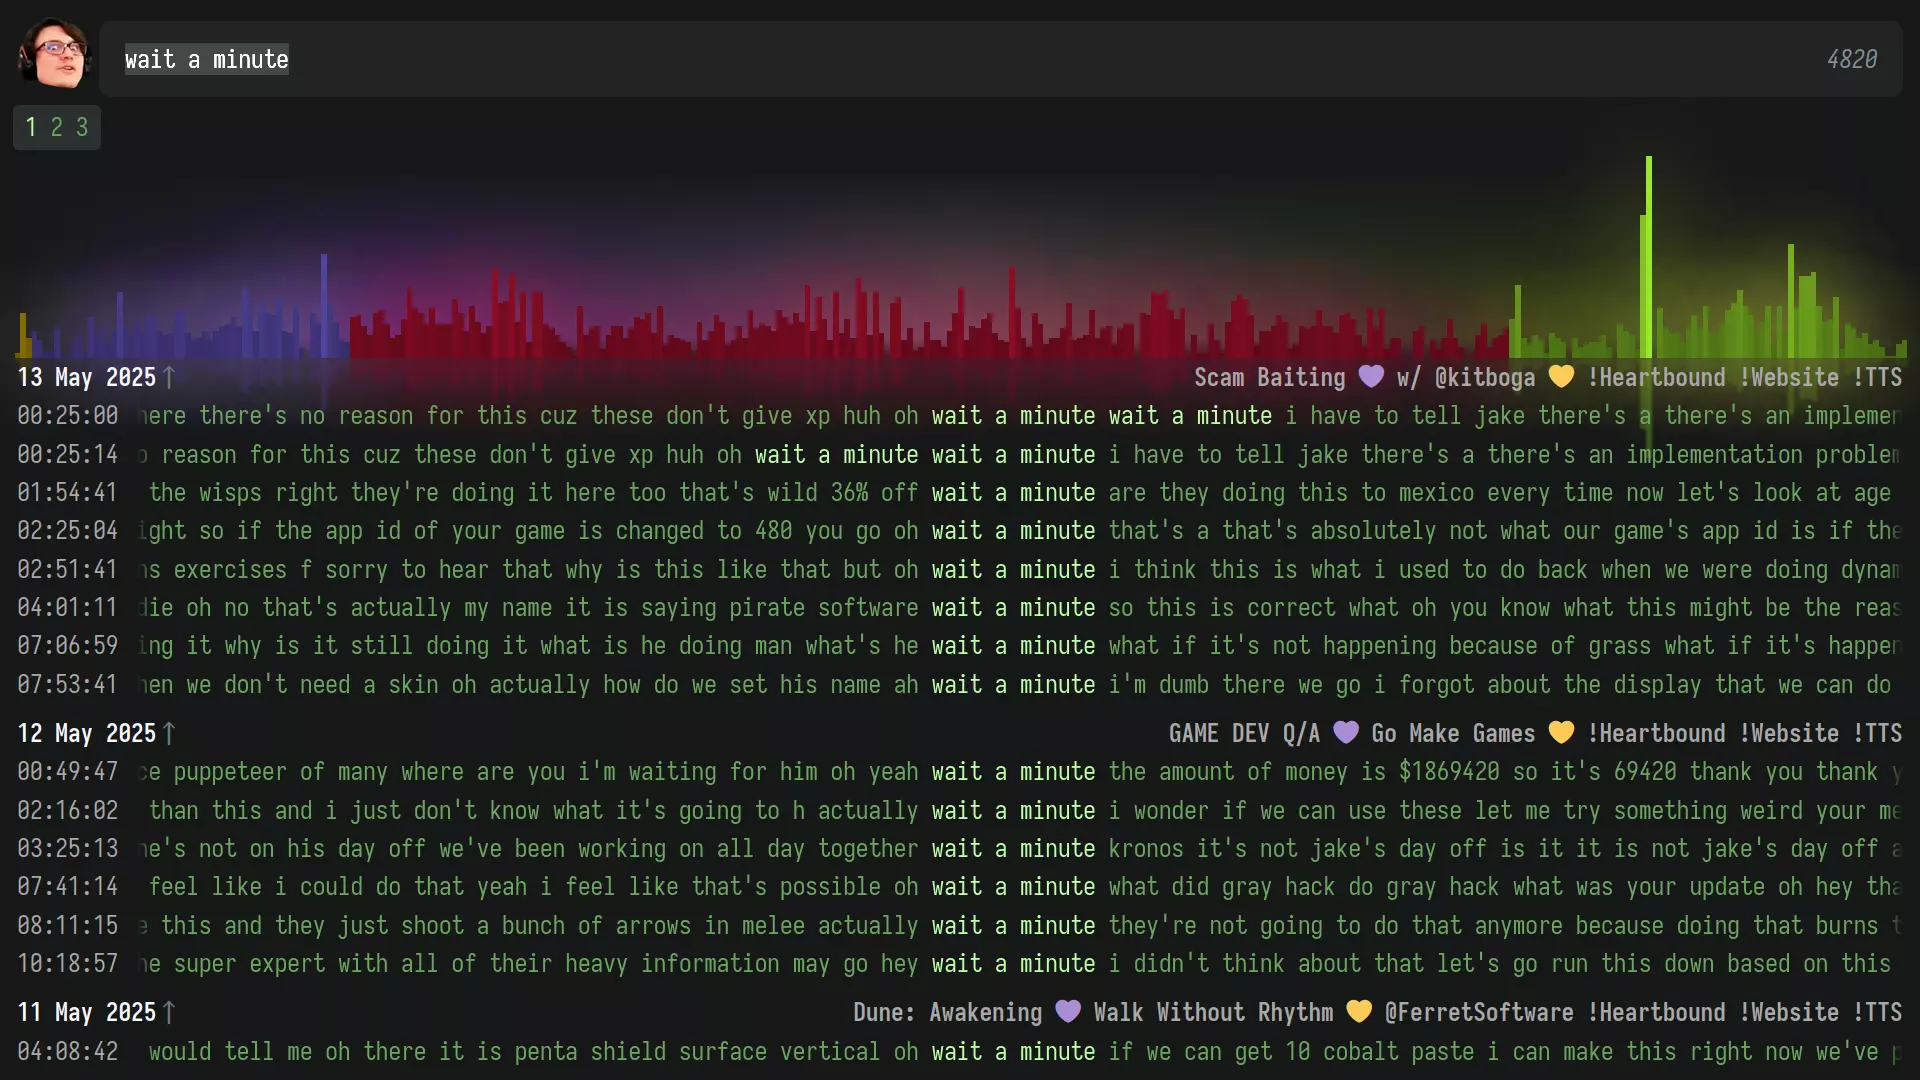This screenshot has height=1080, width=1920.
Task: Select transcript line mentioning 'gray hack'
Action: point(1020,886)
